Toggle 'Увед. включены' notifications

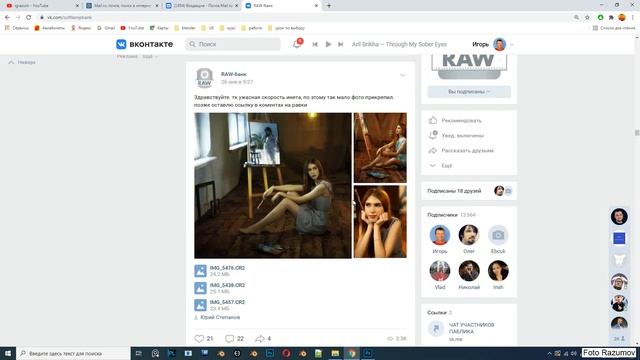462,136
